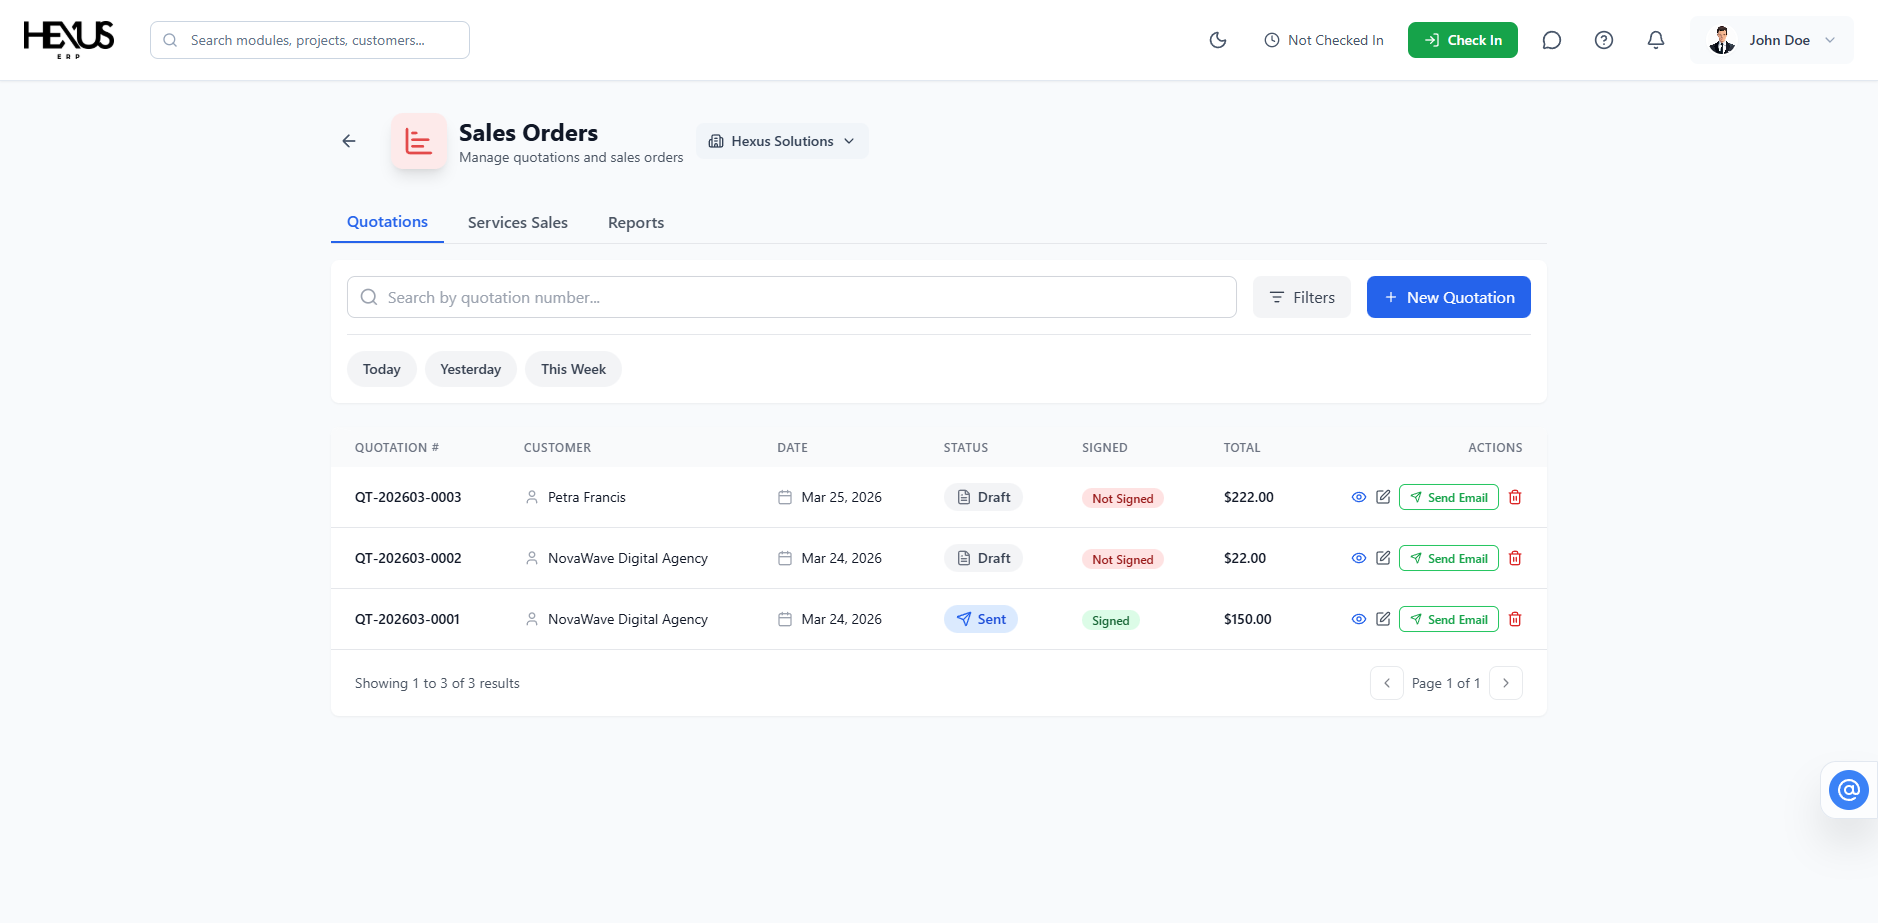Focus the global modules search box
Screen dimensions: 1878x923
coord(310,40)
